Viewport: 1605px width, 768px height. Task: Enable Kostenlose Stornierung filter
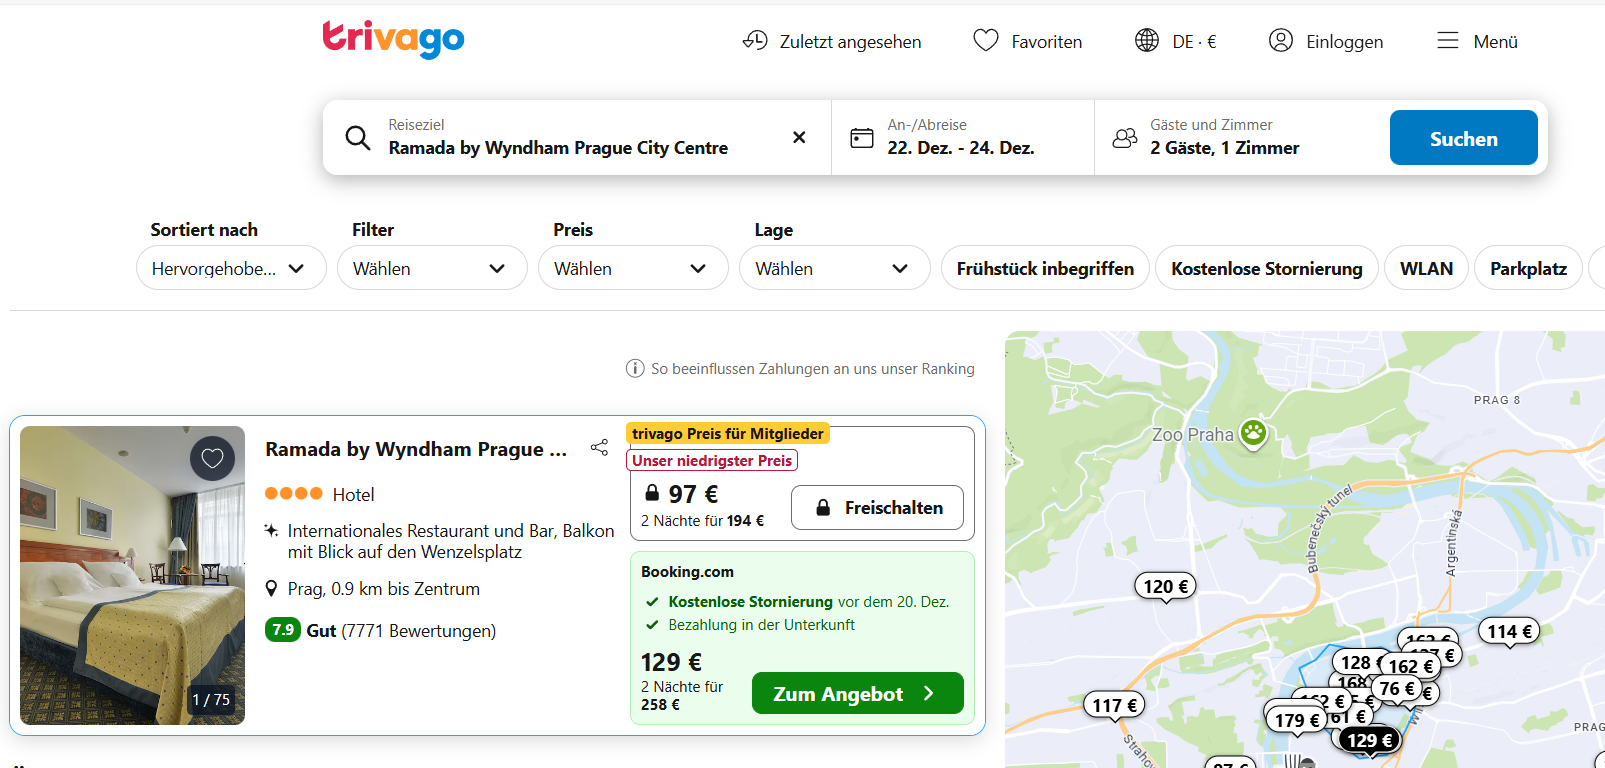[1266, 268]
